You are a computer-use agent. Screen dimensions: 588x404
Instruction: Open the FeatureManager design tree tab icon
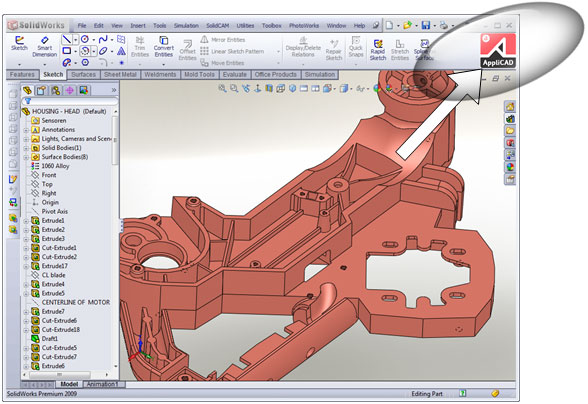(27, 90)
